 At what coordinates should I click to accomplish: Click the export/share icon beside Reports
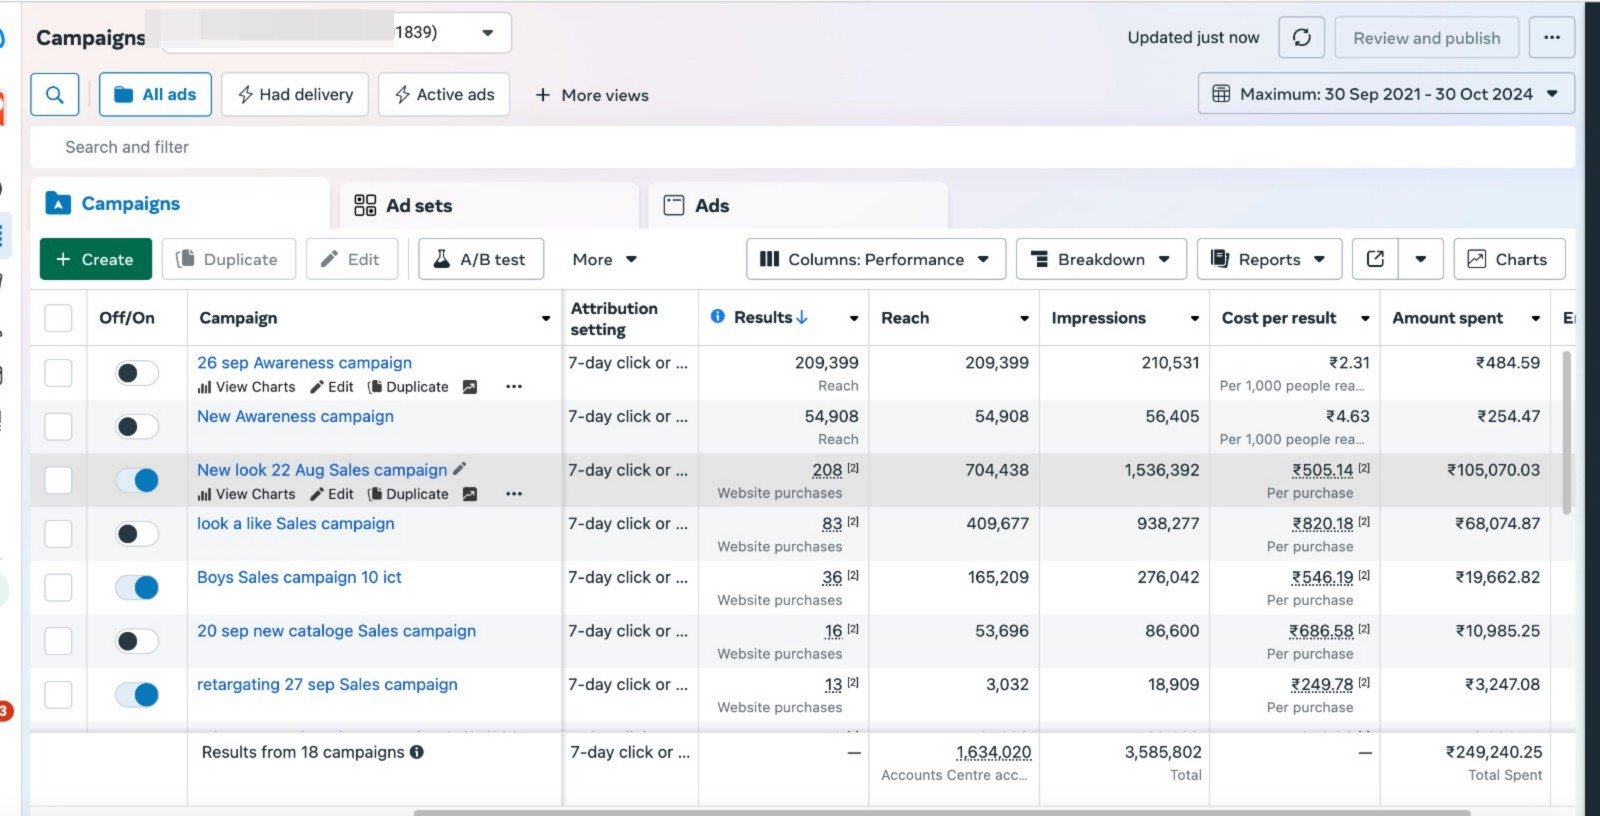(x=1375, y=259)
